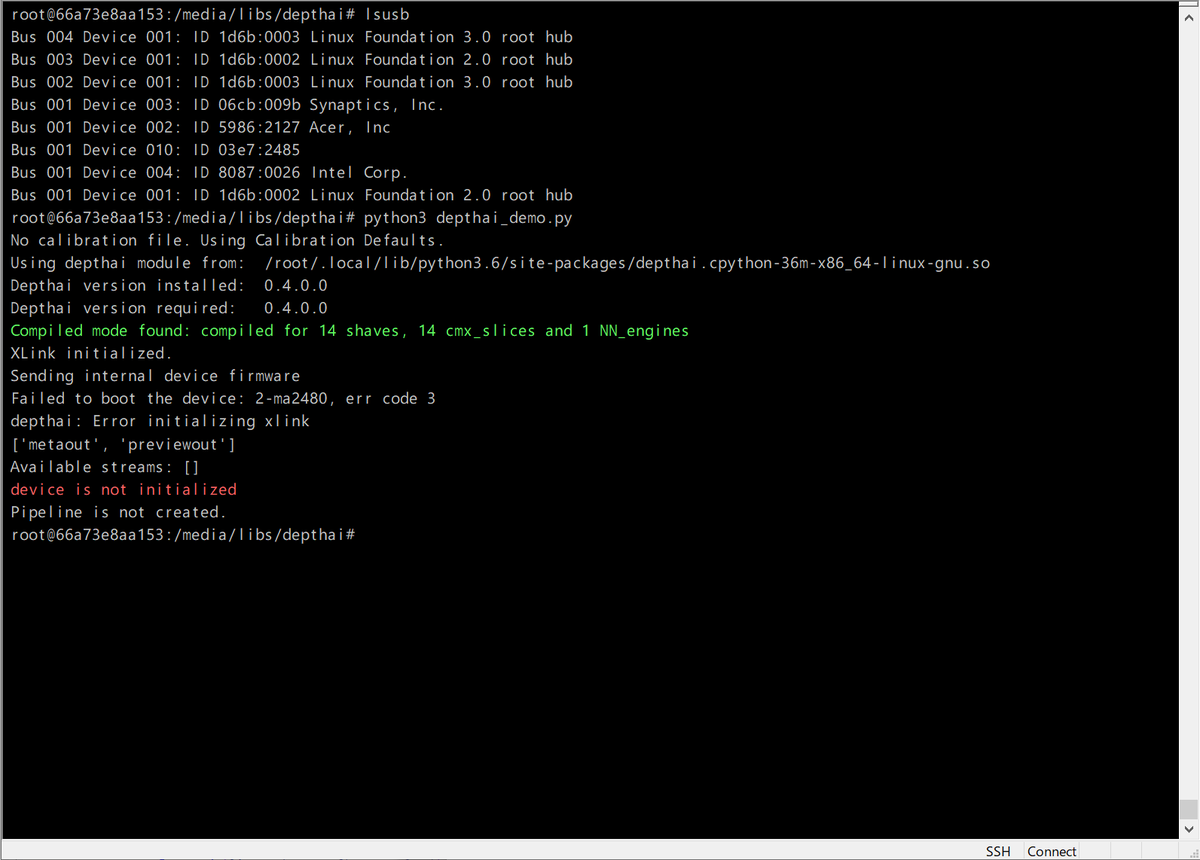Click the Connect button in the status bar
This screenshot has width=1200, height=860.
coord(1051,851)
